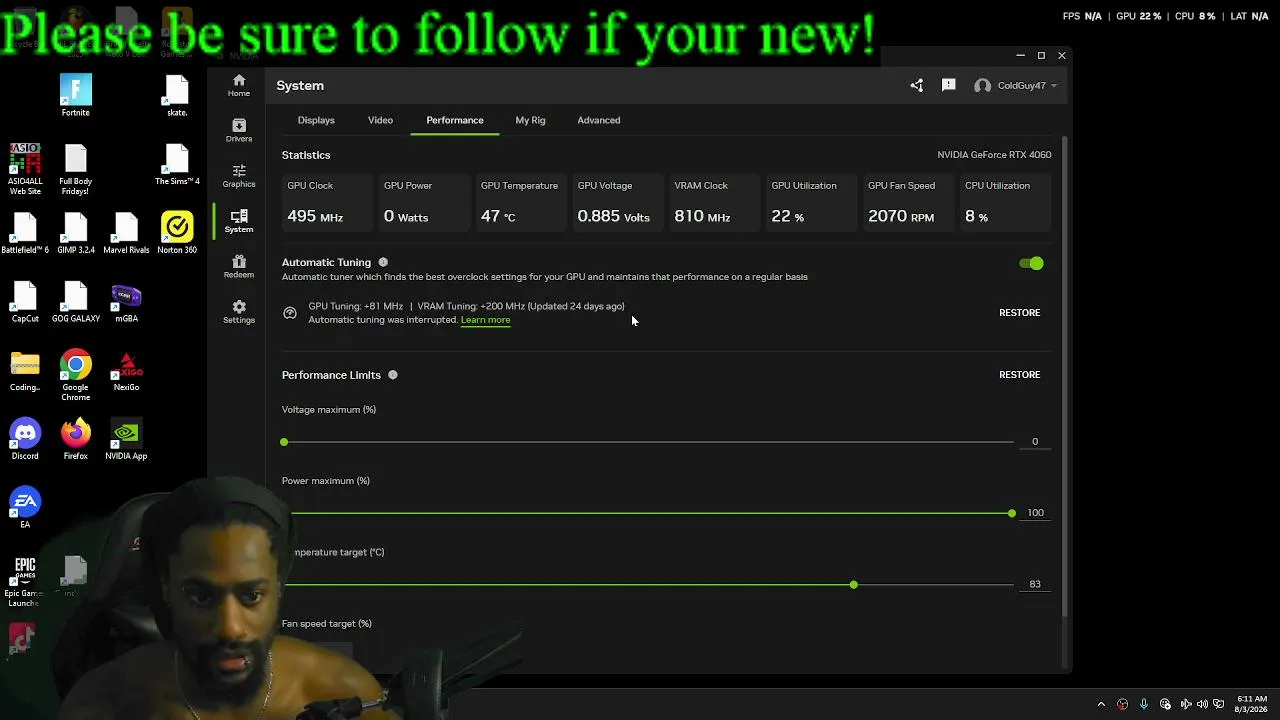Select the Fortnite desktop shortcut
1280x720 pixels.
pyautogui.click(x=76, y=96)
